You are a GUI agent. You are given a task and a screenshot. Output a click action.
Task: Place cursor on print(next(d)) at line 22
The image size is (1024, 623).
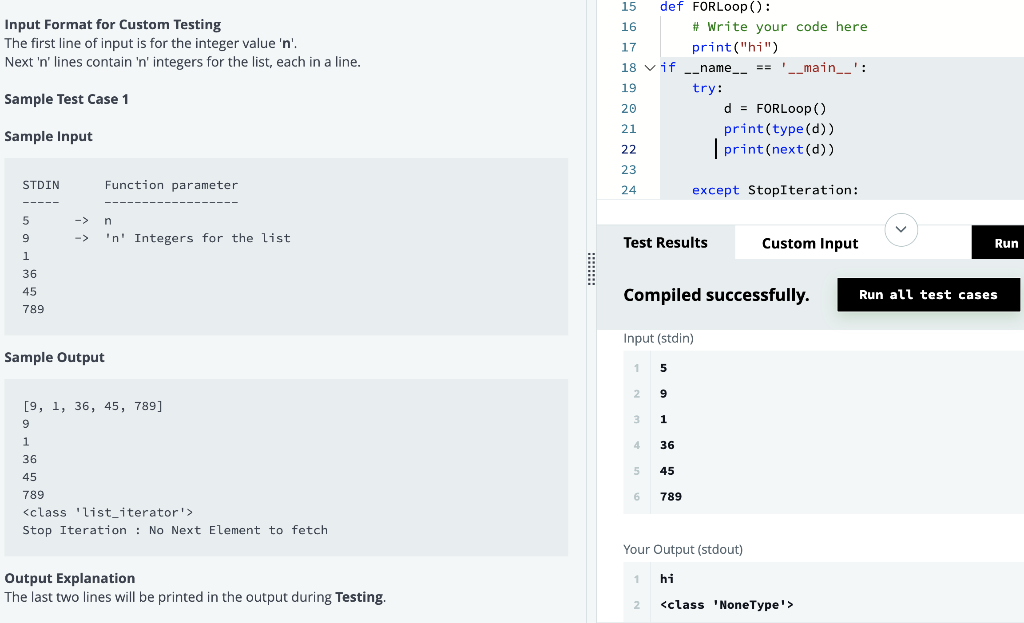[x=780, y=148]
